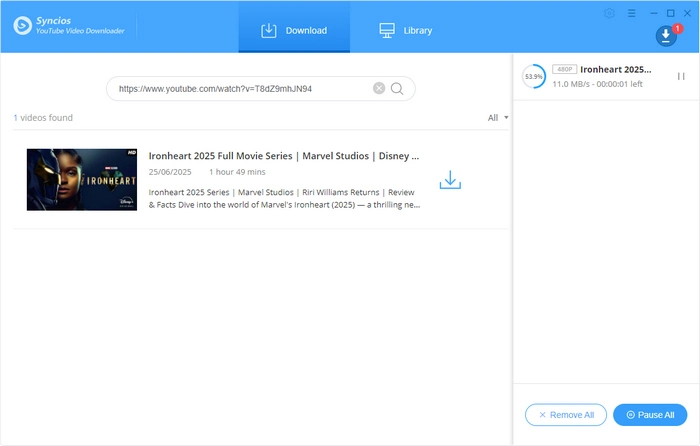Toggle the download queue panel button
The height and width of the screenshot is (446, 700).
(x=666, y=35)
